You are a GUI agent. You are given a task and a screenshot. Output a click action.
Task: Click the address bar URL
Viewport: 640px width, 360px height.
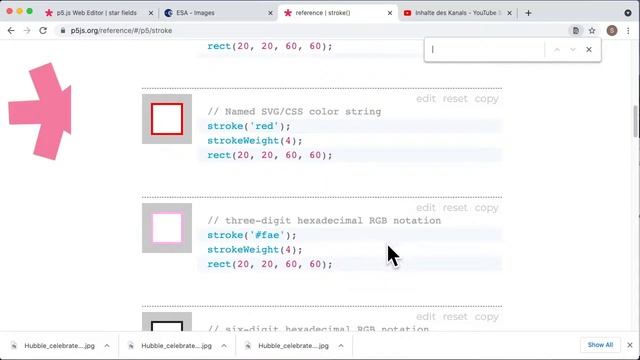[121, 31]
